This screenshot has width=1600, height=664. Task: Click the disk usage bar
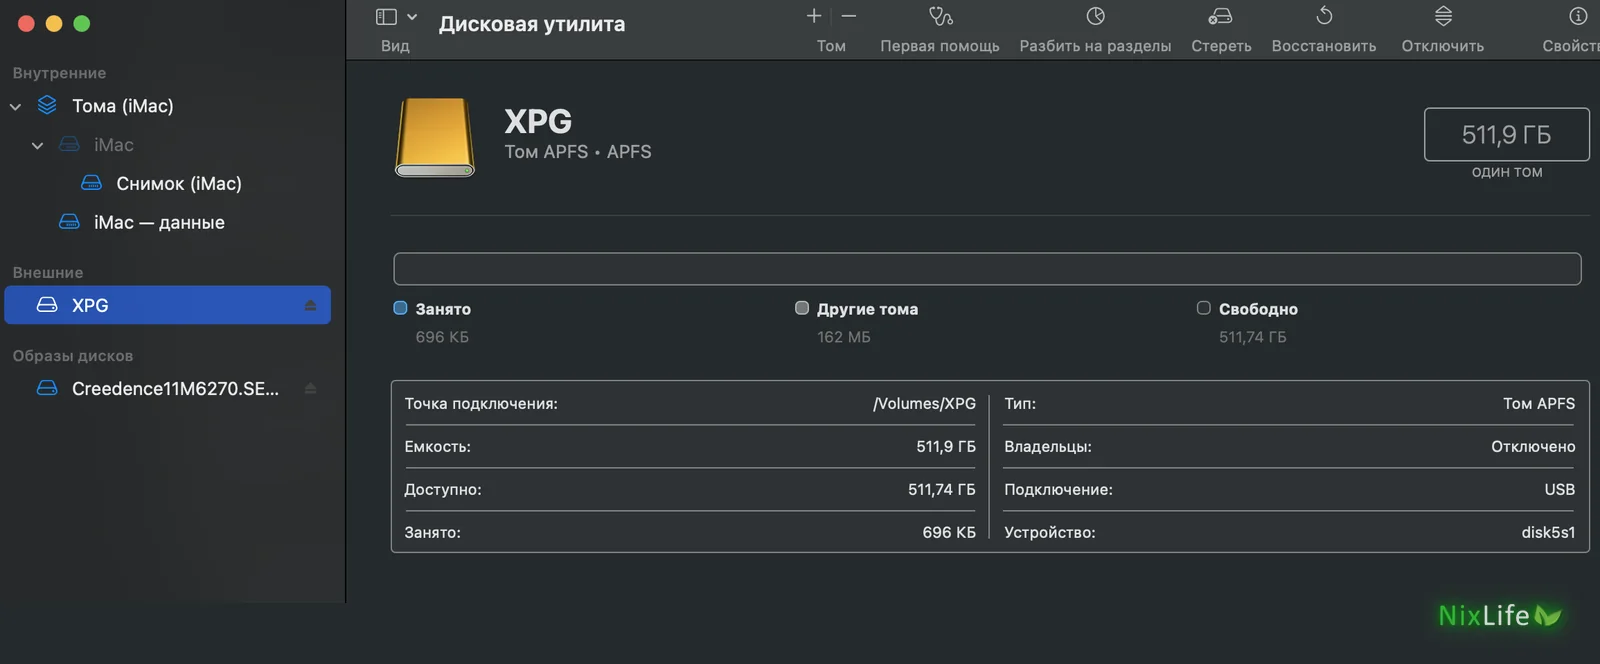[x=987, y=269]
